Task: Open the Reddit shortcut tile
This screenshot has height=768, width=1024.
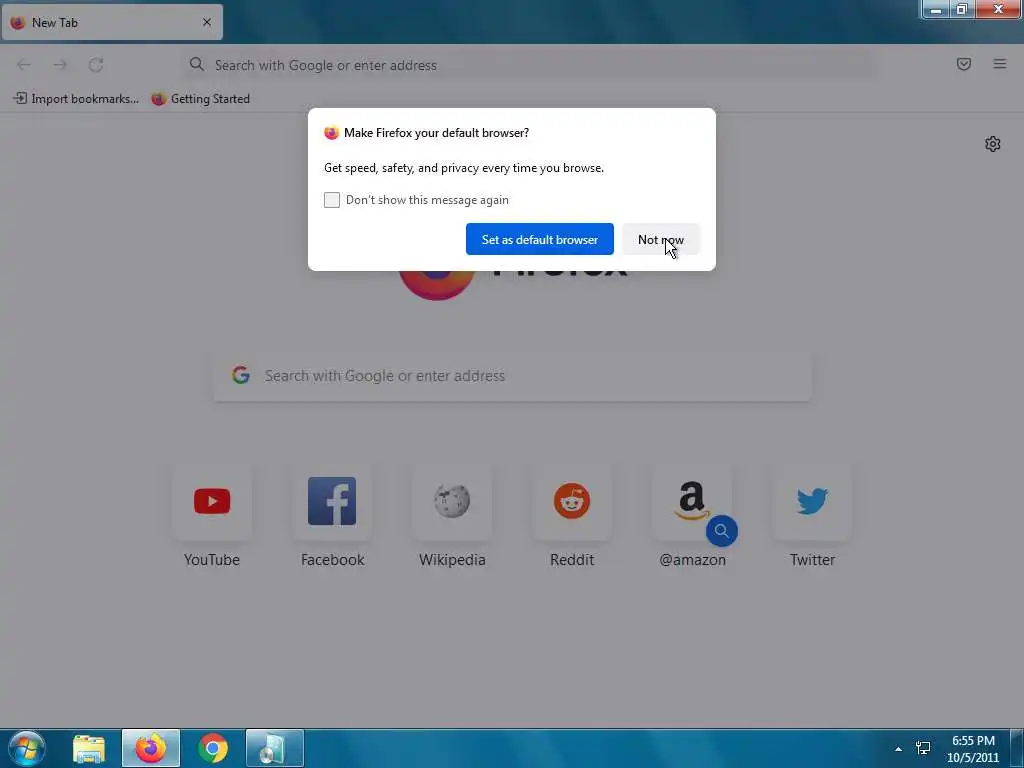Action: (x=571, y=502)
